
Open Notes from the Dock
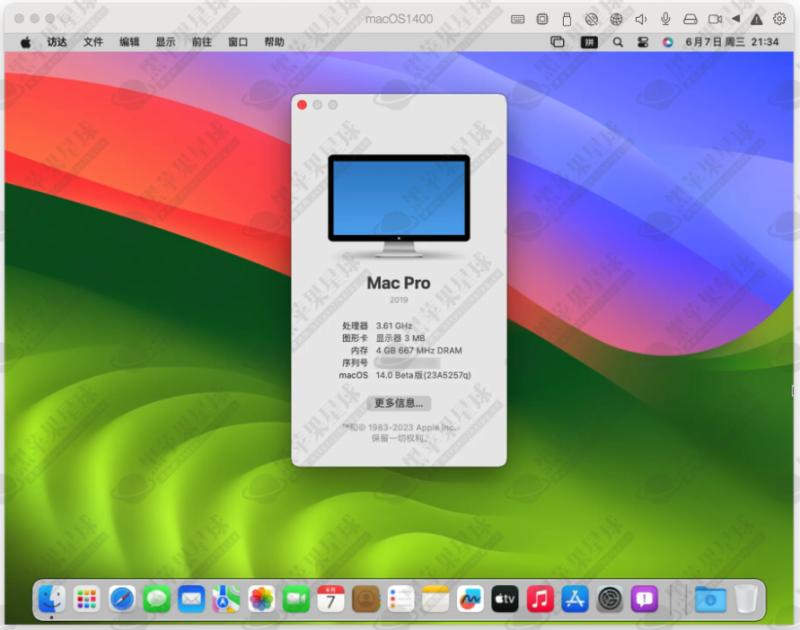pyautogui.click(x=435, y=599)
